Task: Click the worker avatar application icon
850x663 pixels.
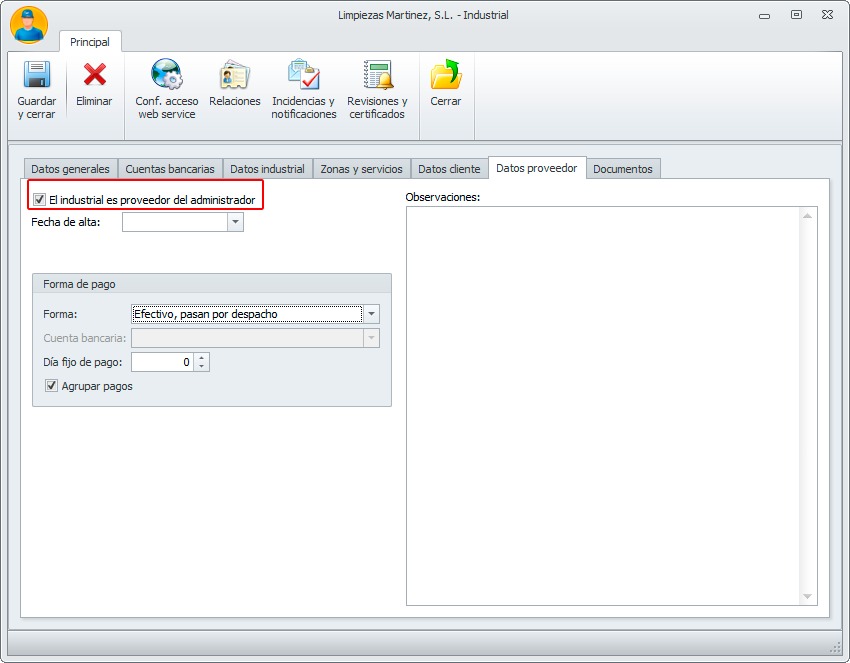Action: [29, 25]
